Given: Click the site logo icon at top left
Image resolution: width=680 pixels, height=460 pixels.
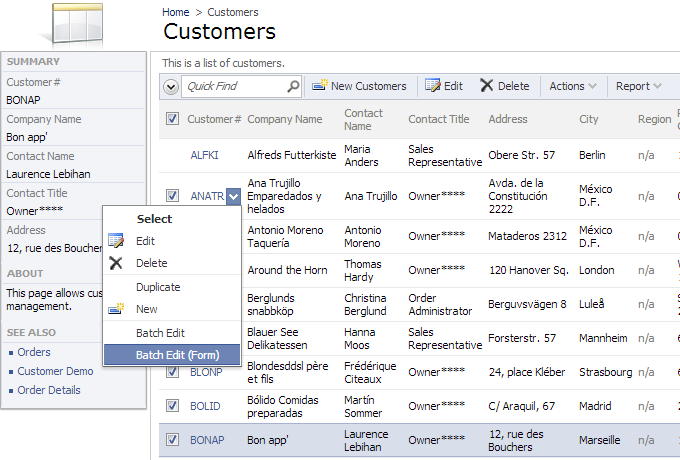Looking at the screenshot, I should pyautogui.click(x=74, y=24).
